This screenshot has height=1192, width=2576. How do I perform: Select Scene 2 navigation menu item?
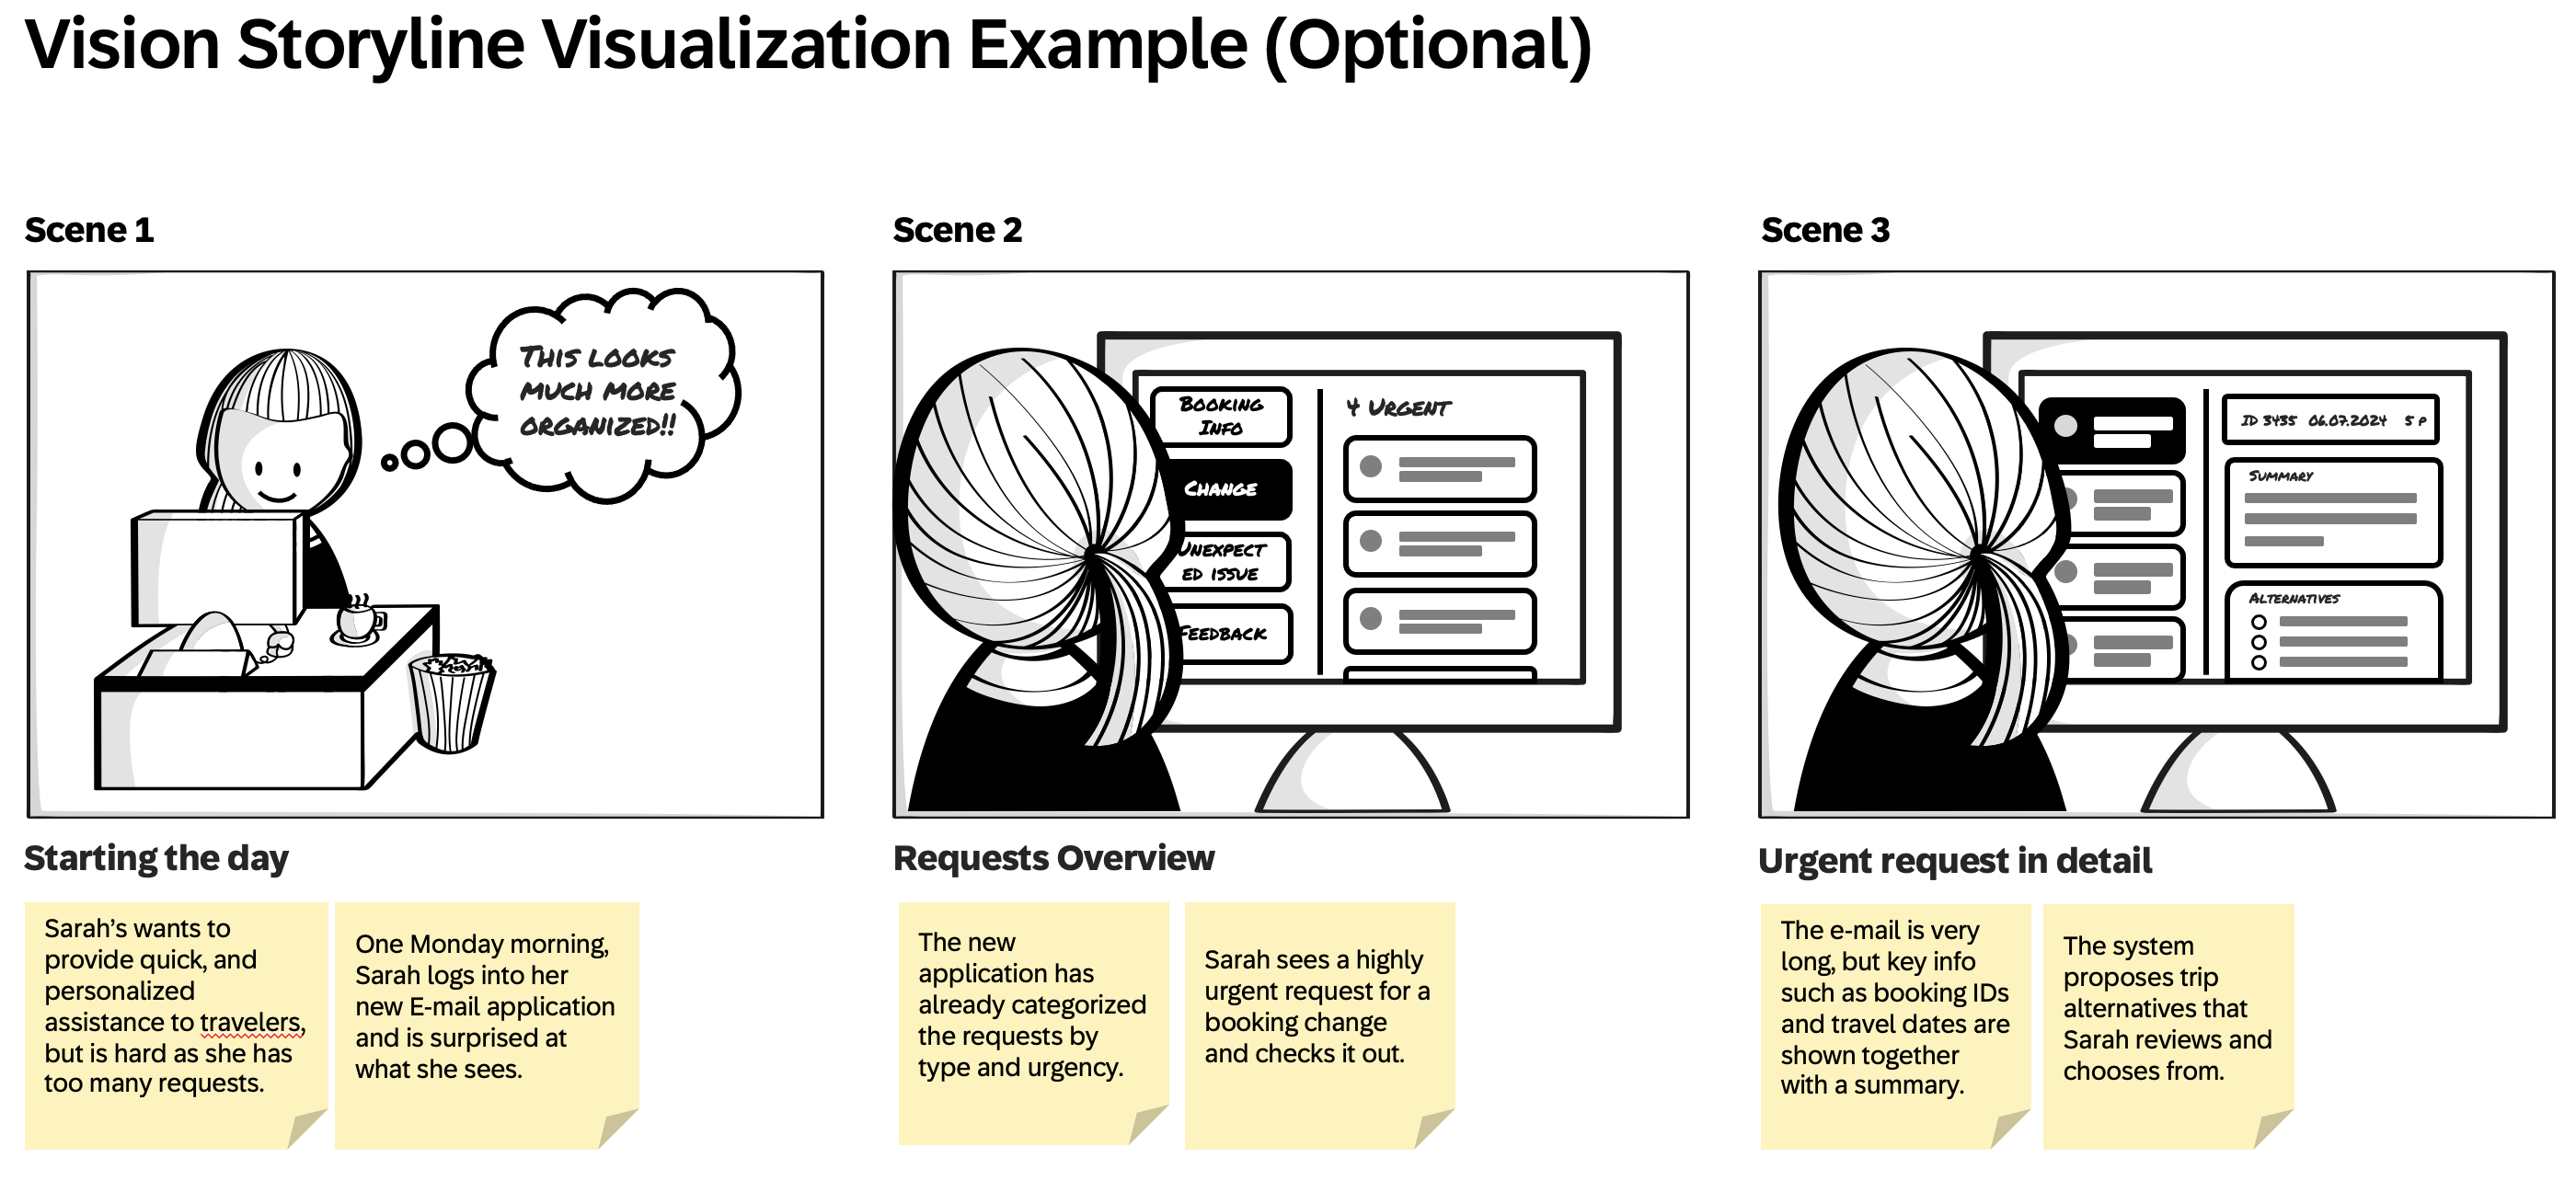click(x=1231, y=493)
